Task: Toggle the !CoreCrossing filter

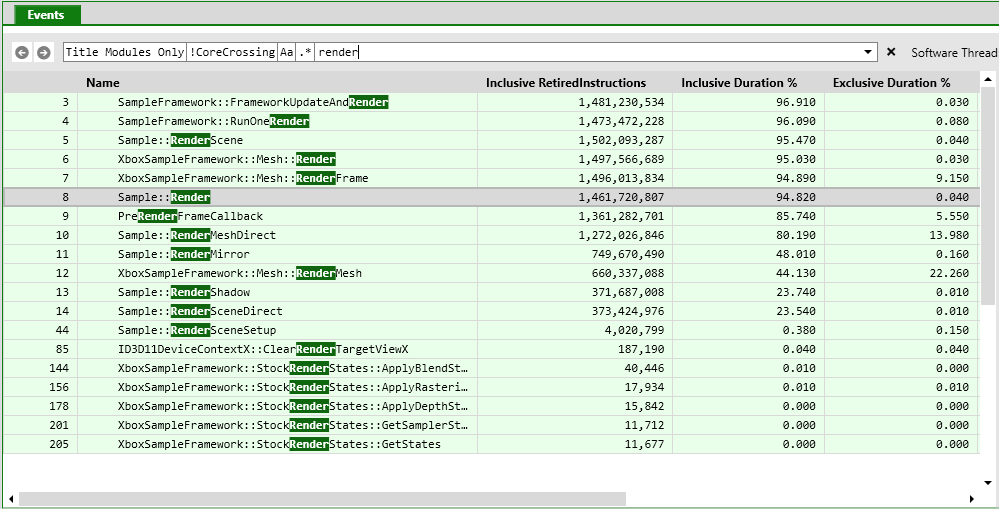Action: click(232, 52)
